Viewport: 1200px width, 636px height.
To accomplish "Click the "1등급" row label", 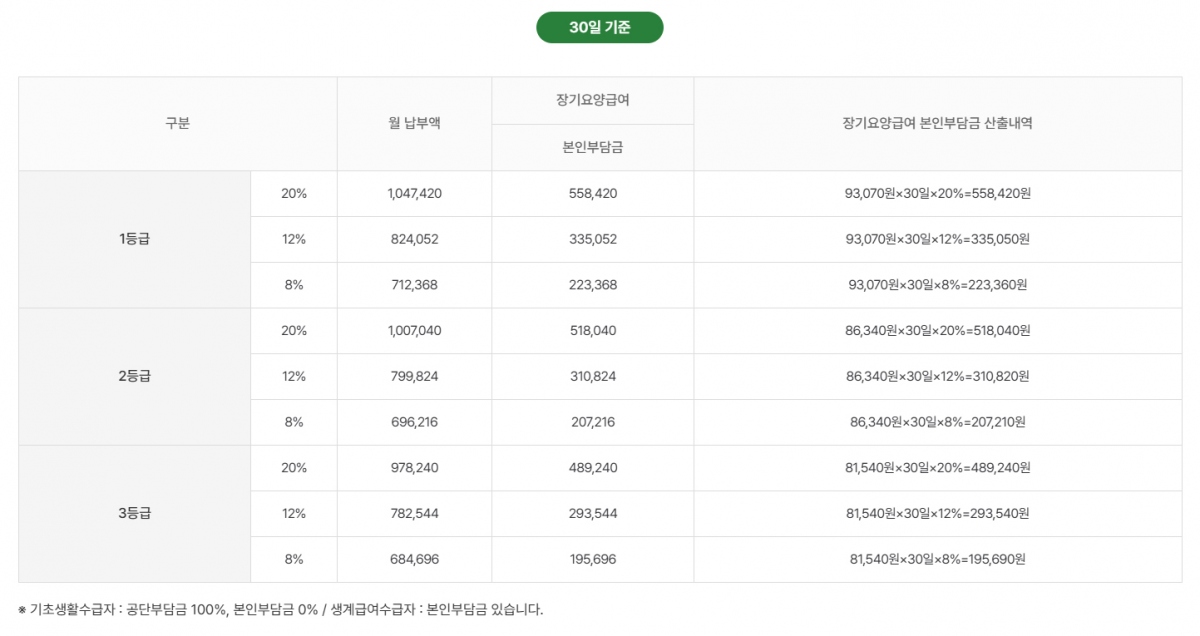I will point(134,239).
